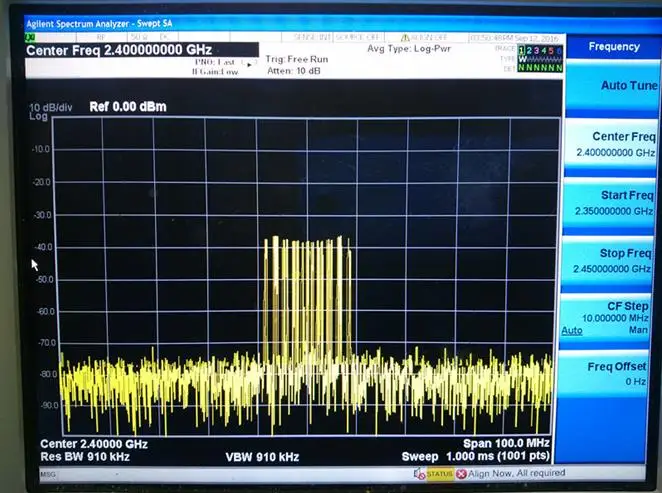Screen dimensions: 662x493
Task: Click the 'Sweep 1.000 ms (1001 pts)' annotation
Action: point(476,456)
